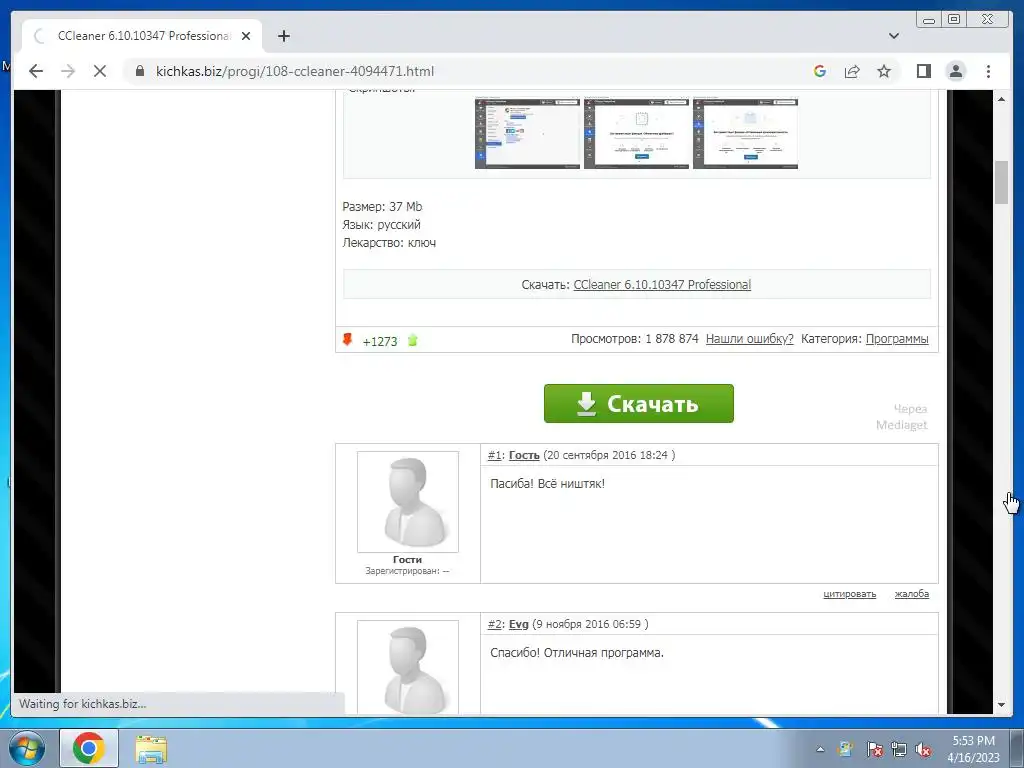Open the Windows Start menu
The width and height of the screenshot is (1024, 768).
pyautogui.click(x=26, y=748)
